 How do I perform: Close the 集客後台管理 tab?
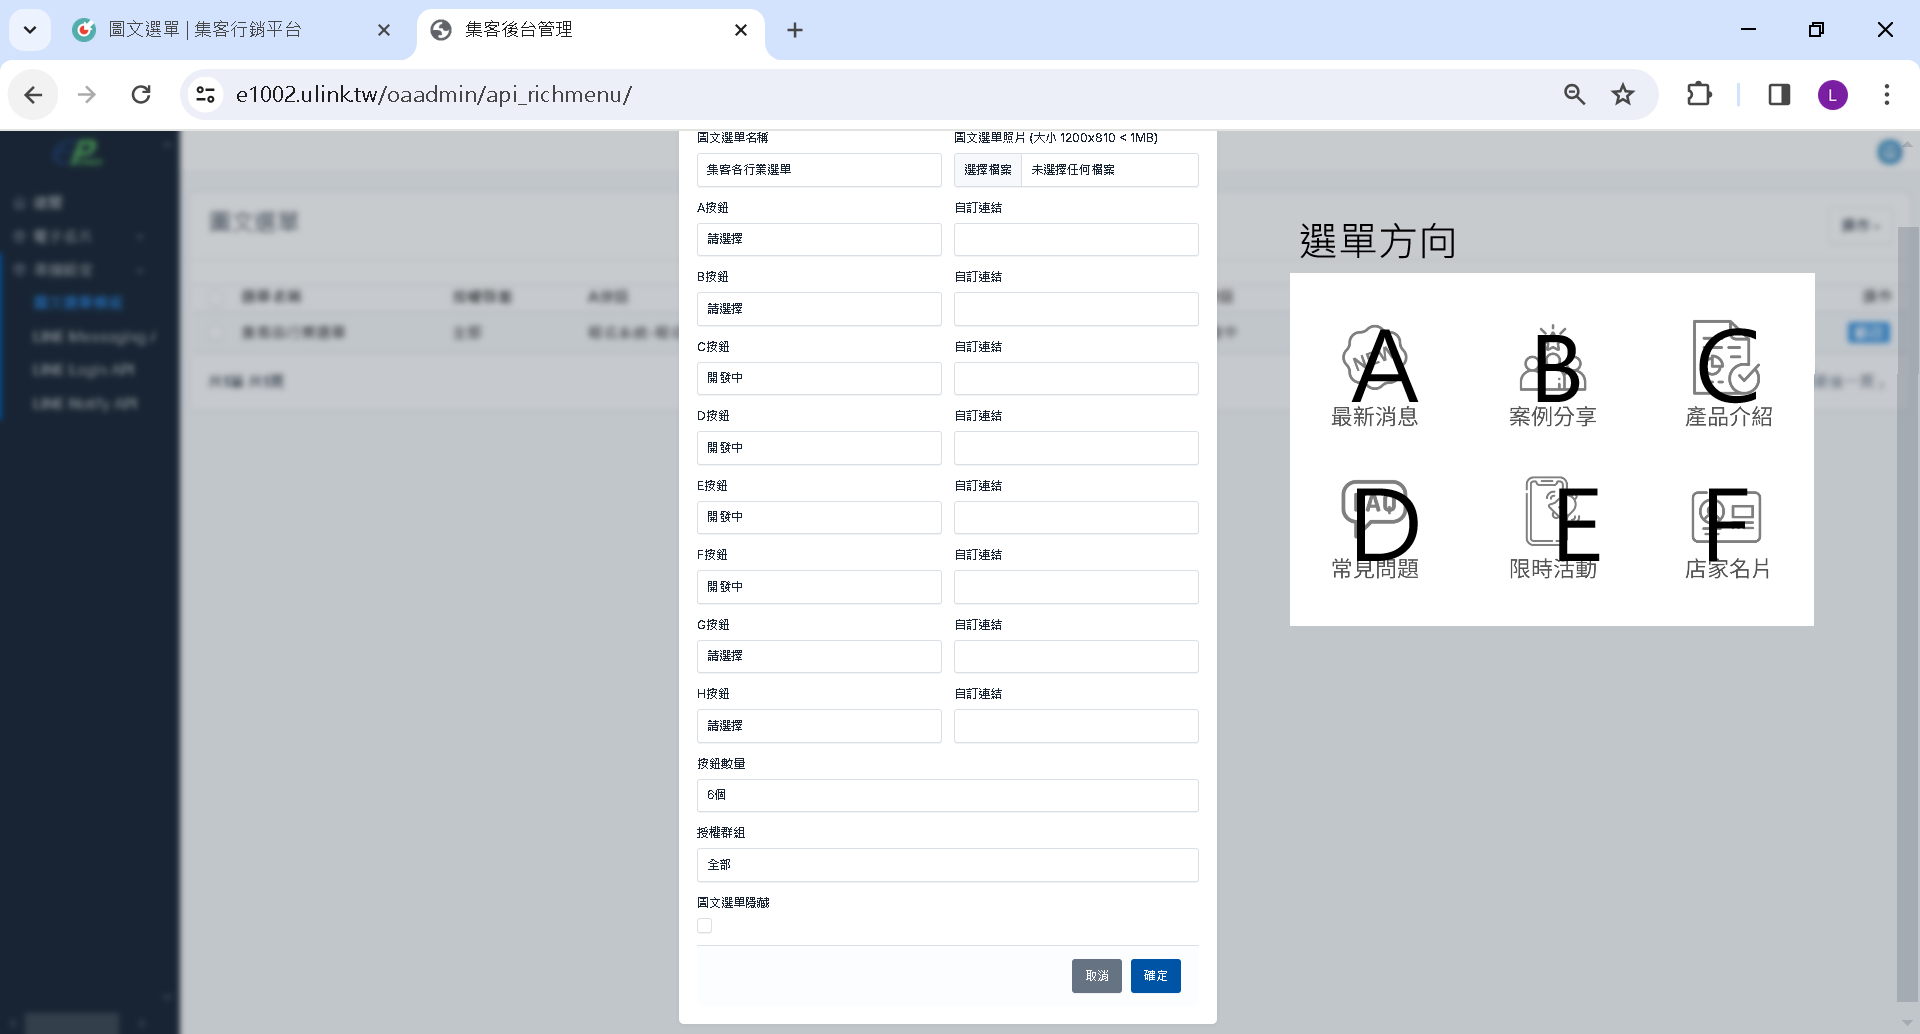pyautogui.click(x=741, y=30)
